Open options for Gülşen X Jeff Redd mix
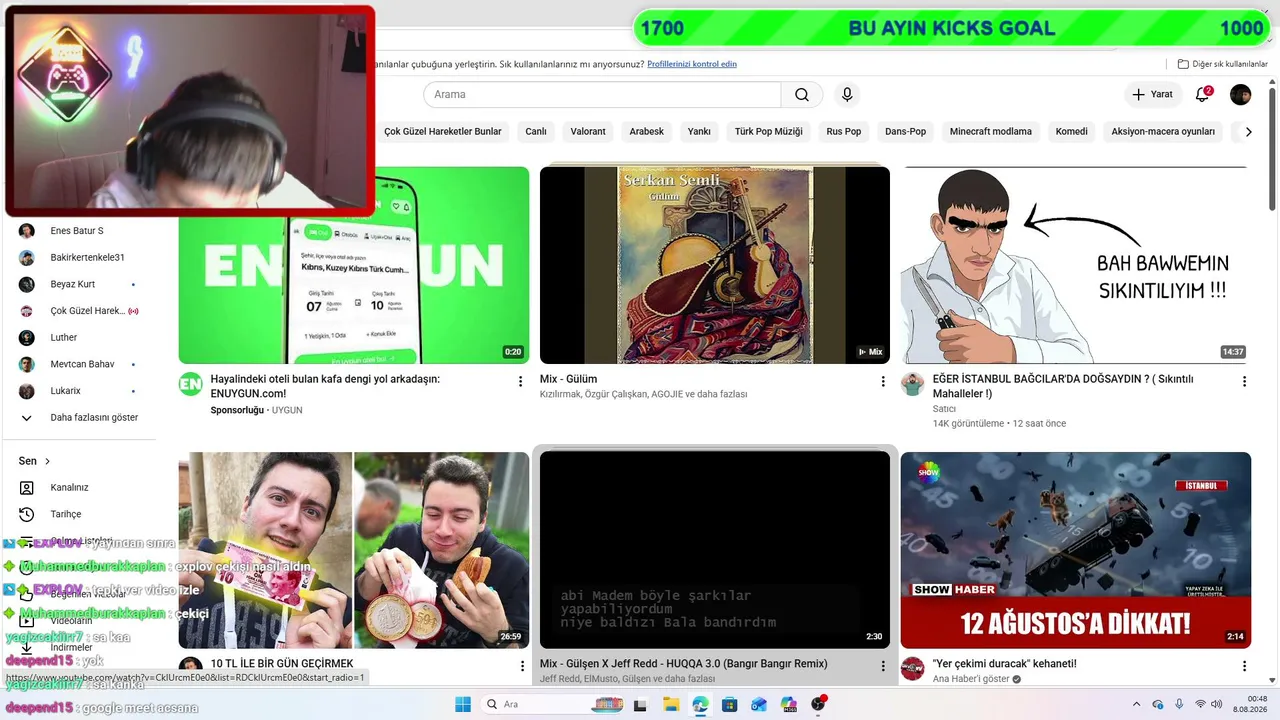Image resolution: width=1280 pixels, height=720 pixels. (x=883, y=666)
